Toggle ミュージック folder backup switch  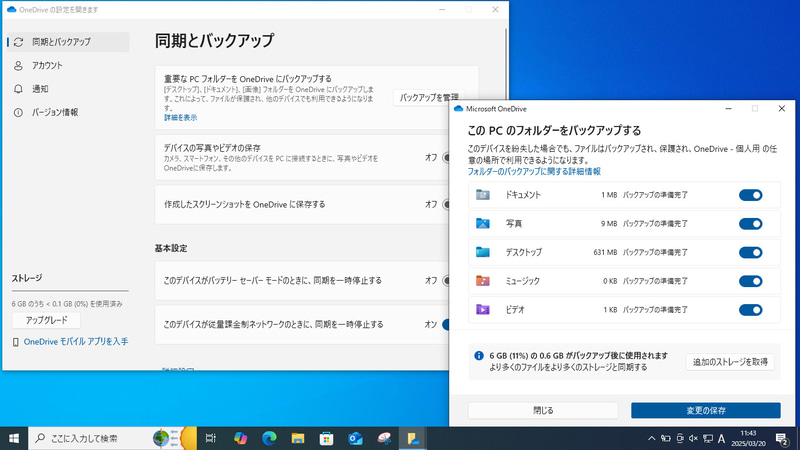click(x=750, y=281)
